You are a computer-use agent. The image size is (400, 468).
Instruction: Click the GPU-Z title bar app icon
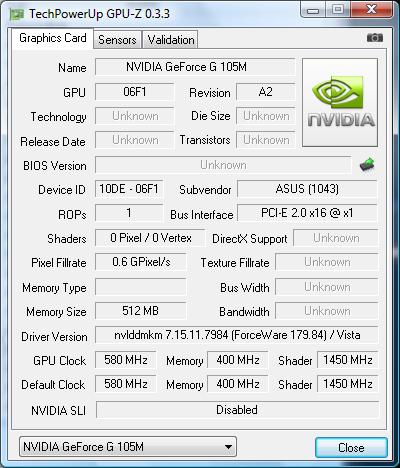click(17, 15)
